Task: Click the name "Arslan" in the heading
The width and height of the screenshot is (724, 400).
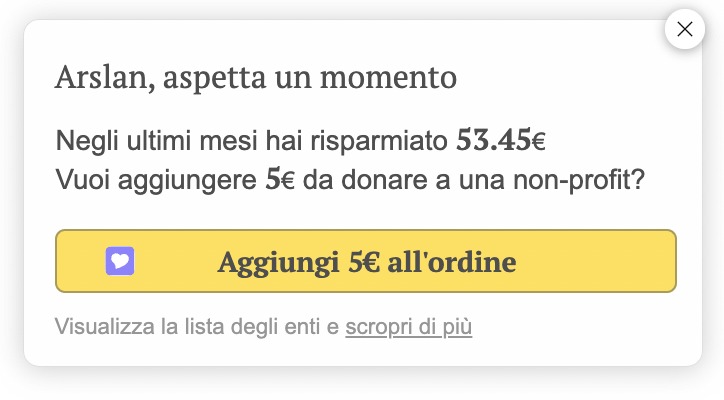Action: point(103,77)
